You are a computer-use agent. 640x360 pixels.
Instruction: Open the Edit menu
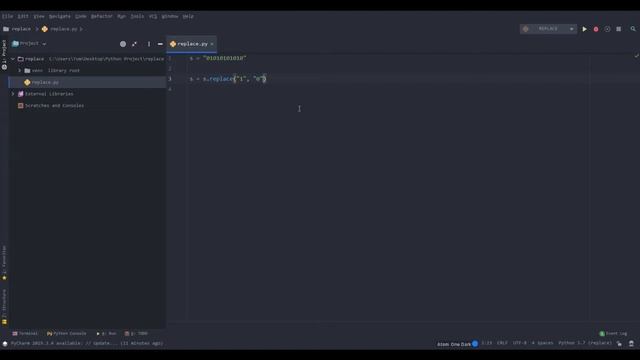[23, 16]
